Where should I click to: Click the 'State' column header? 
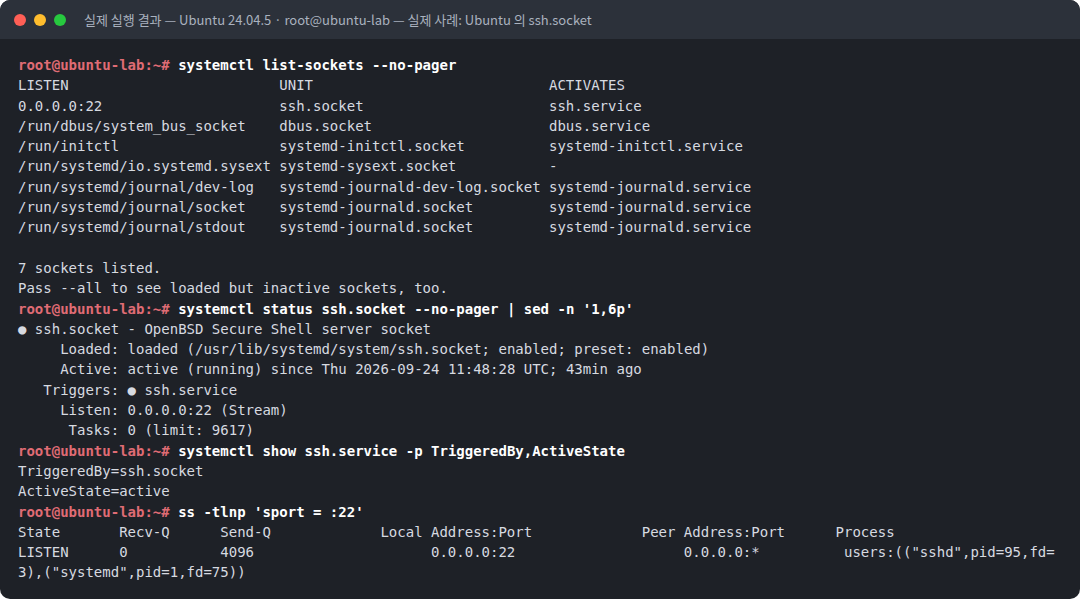(x=39, y=532)
